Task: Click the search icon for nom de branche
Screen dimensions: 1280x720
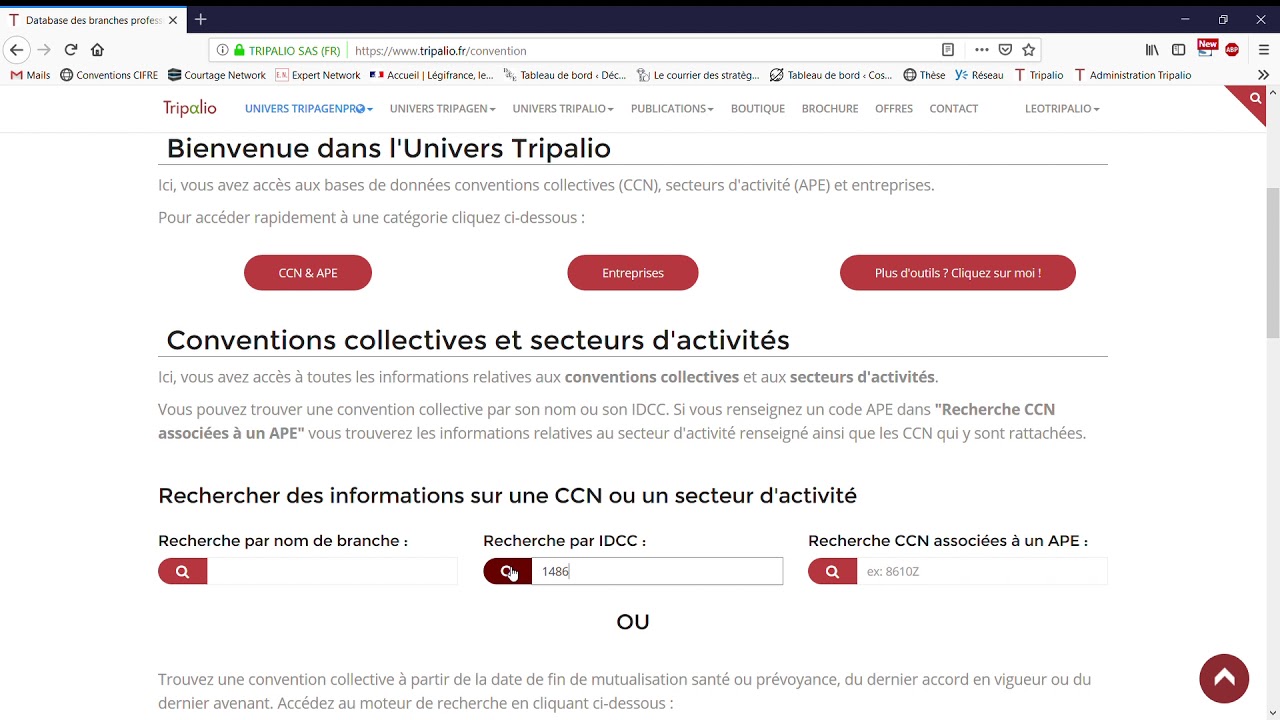Action: pos(182,572)
